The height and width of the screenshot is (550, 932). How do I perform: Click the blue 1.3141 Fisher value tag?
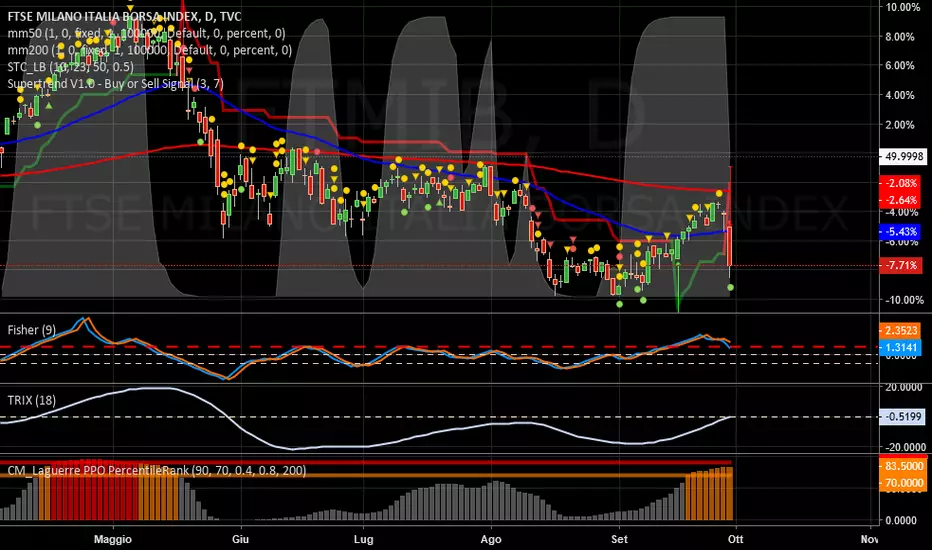[x=900, y=347]
